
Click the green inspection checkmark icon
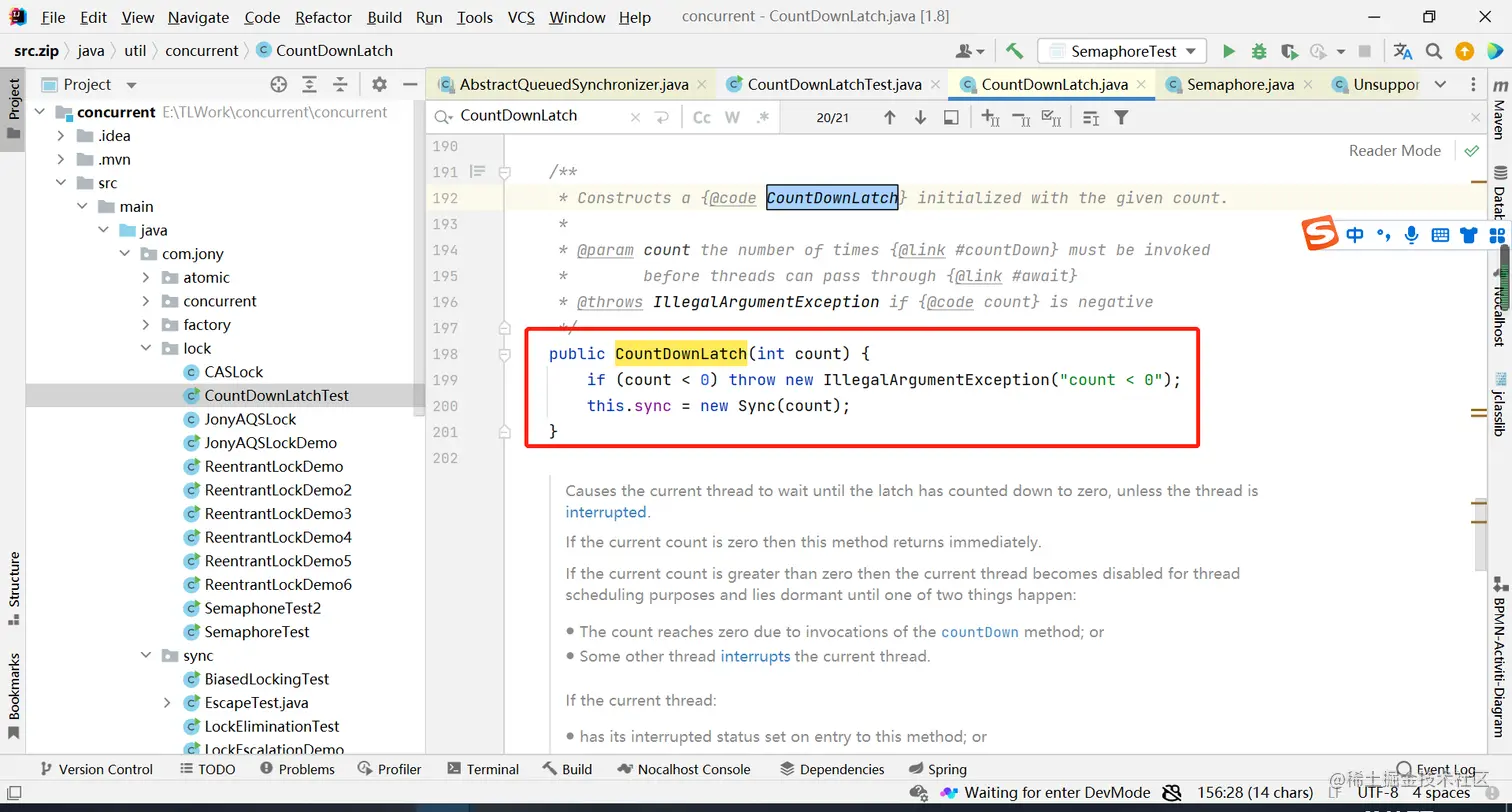(x=1471, y=151)
